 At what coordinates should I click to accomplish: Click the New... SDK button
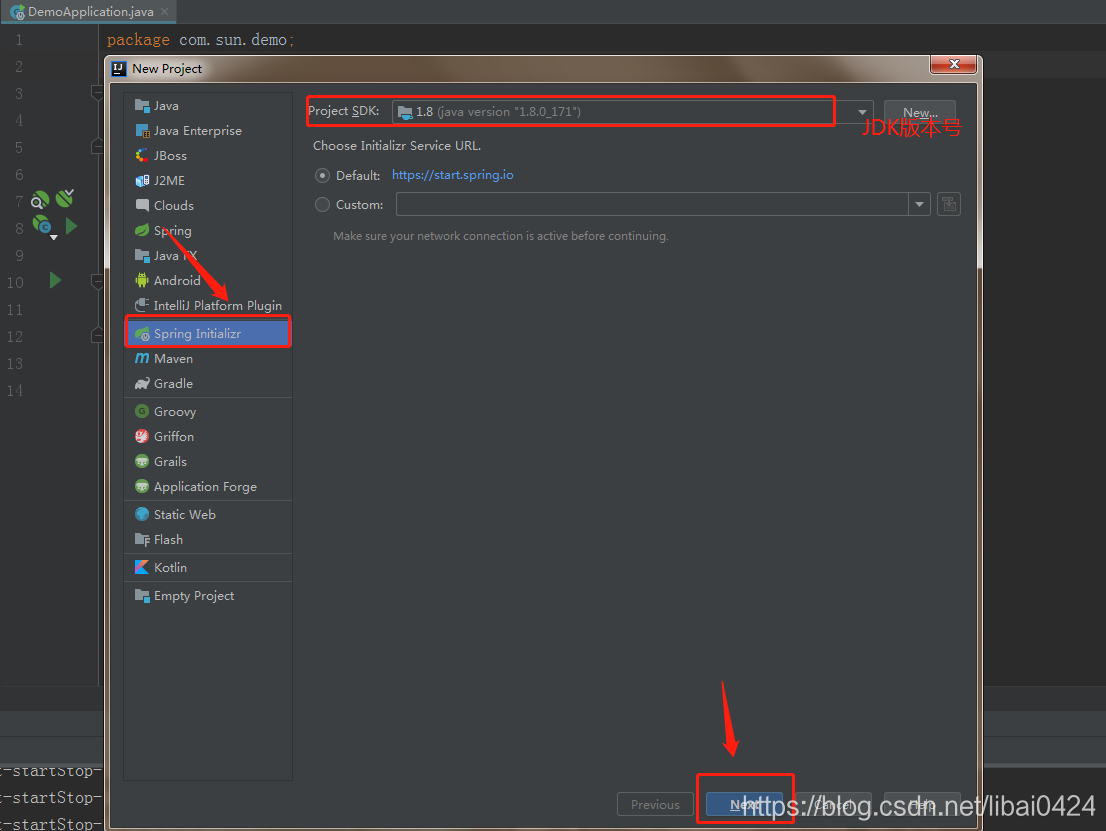coord(920,113)
